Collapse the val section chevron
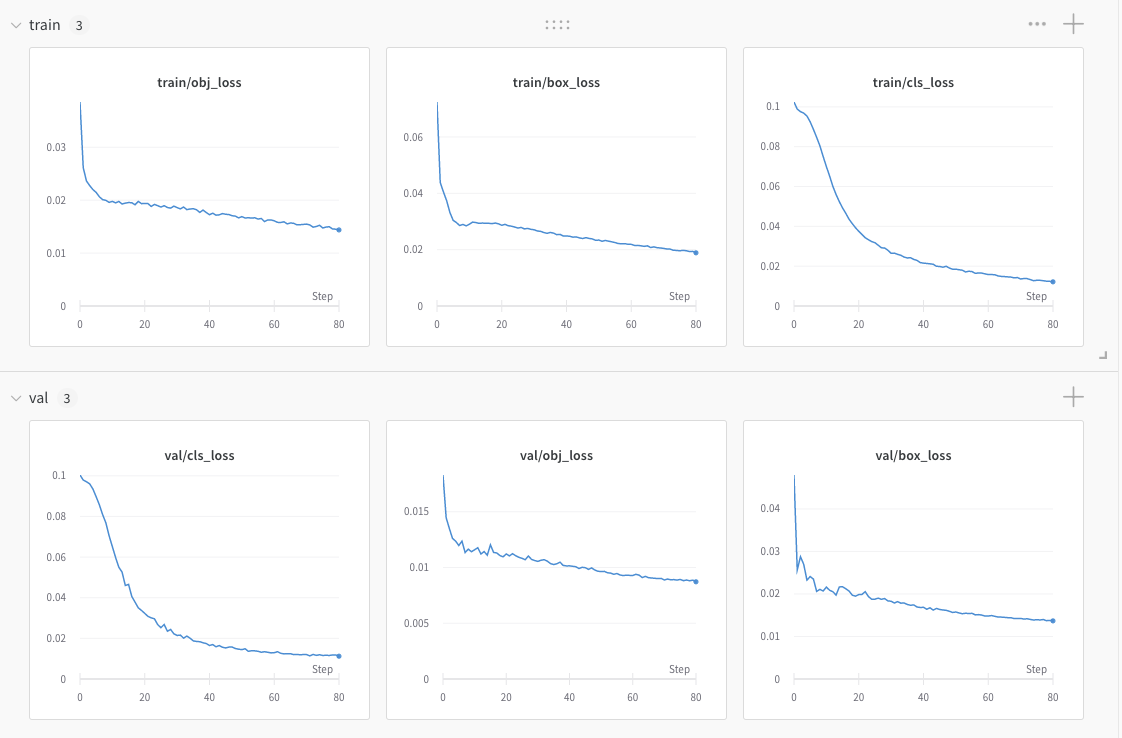1122x738 pixels. tap(15, 398)
